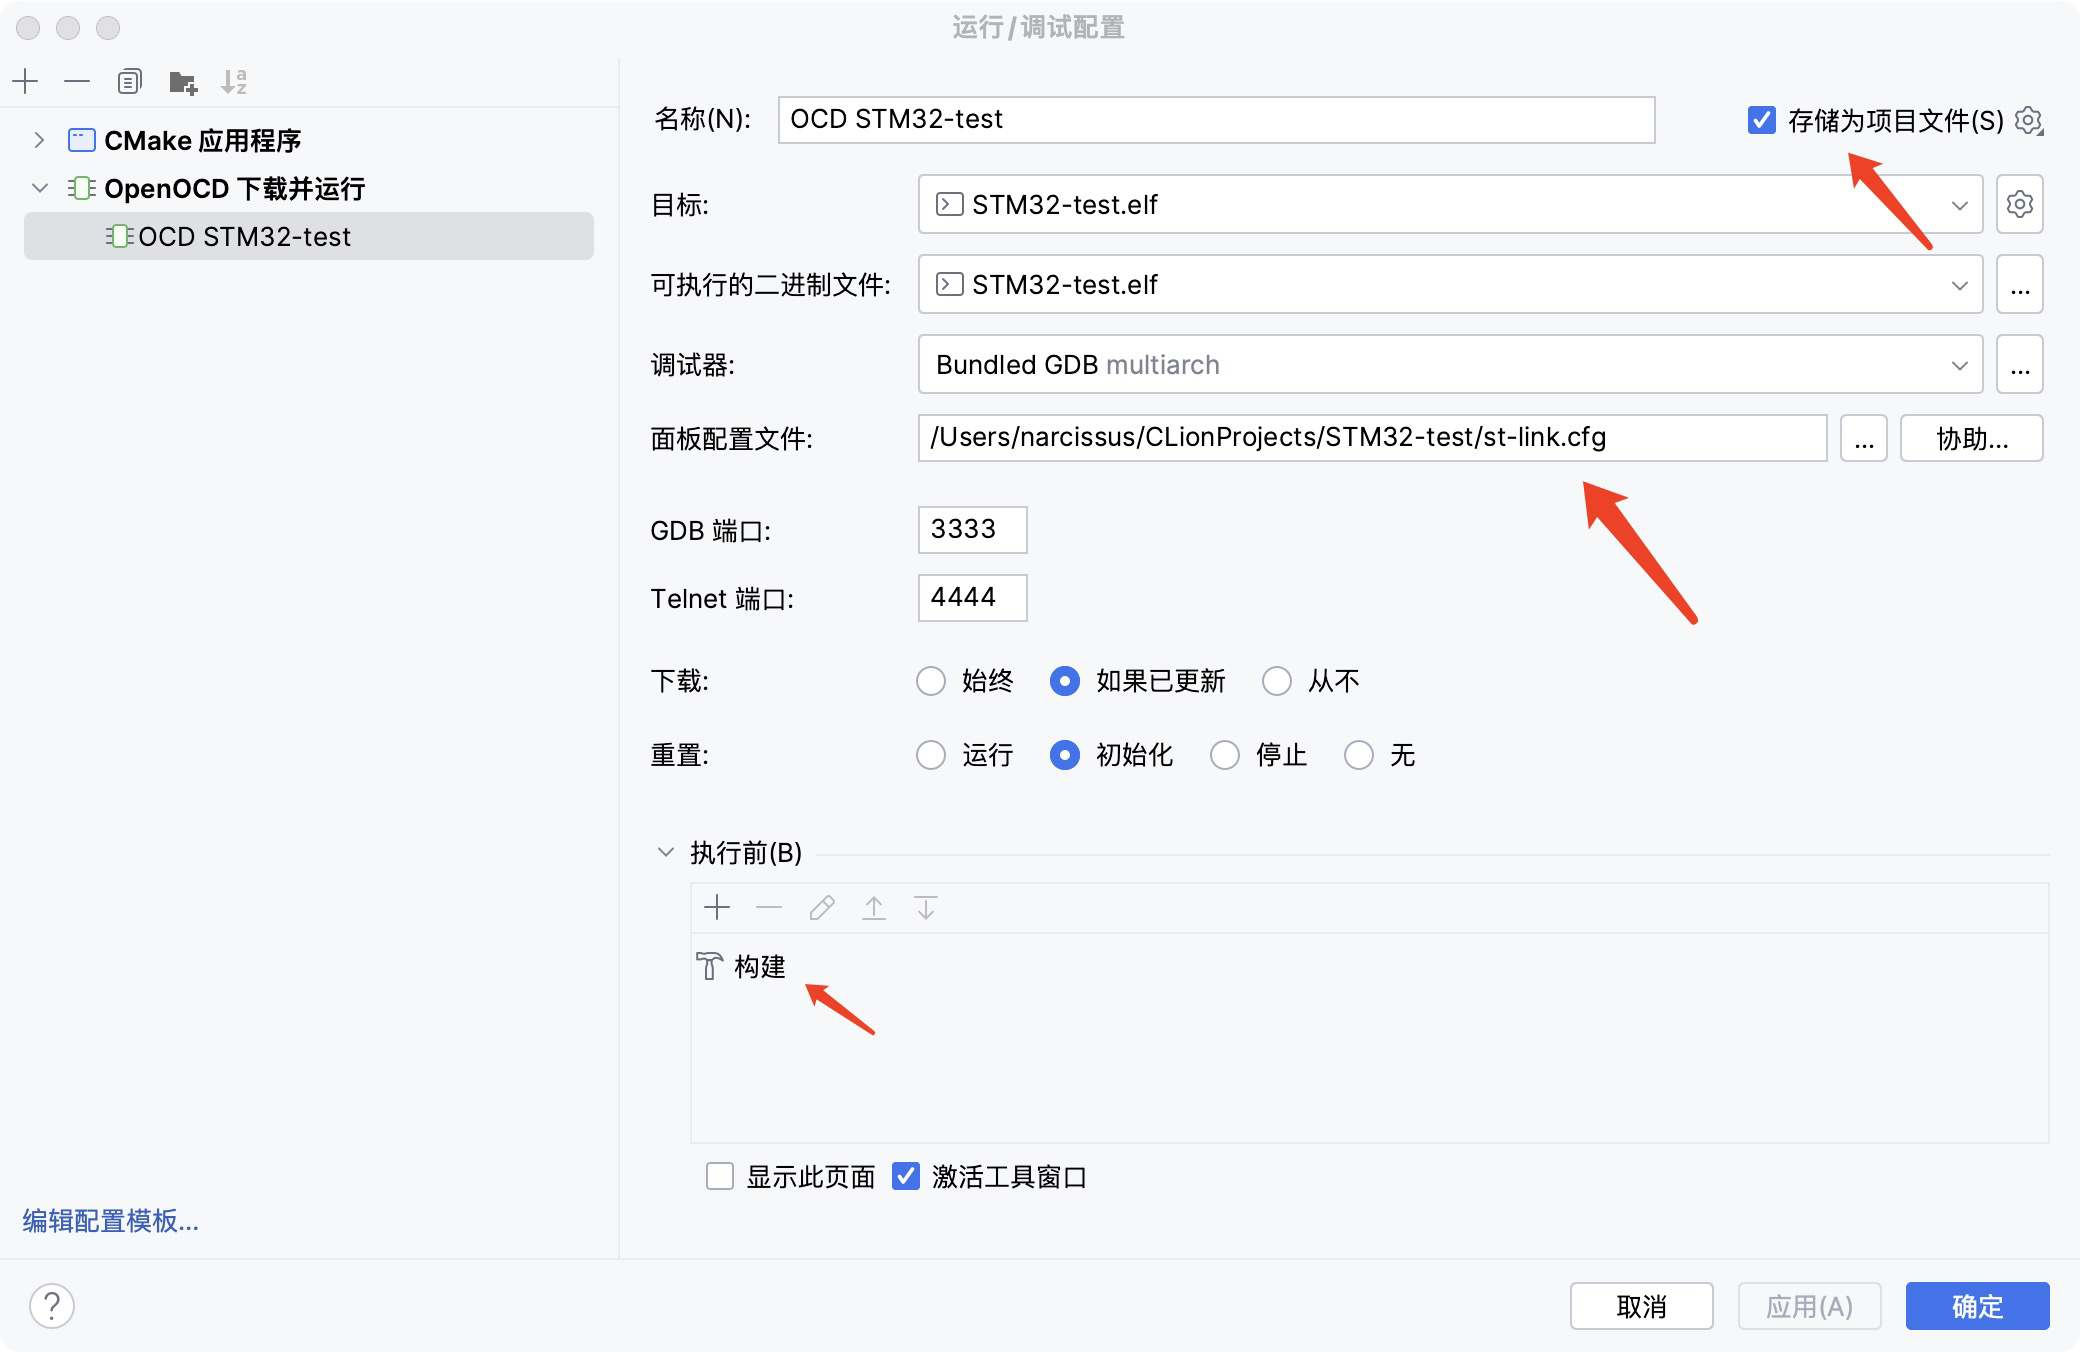Click the help question mark icon
The width and height of the screenshot is (2080, 1352).
[52, 1305]
